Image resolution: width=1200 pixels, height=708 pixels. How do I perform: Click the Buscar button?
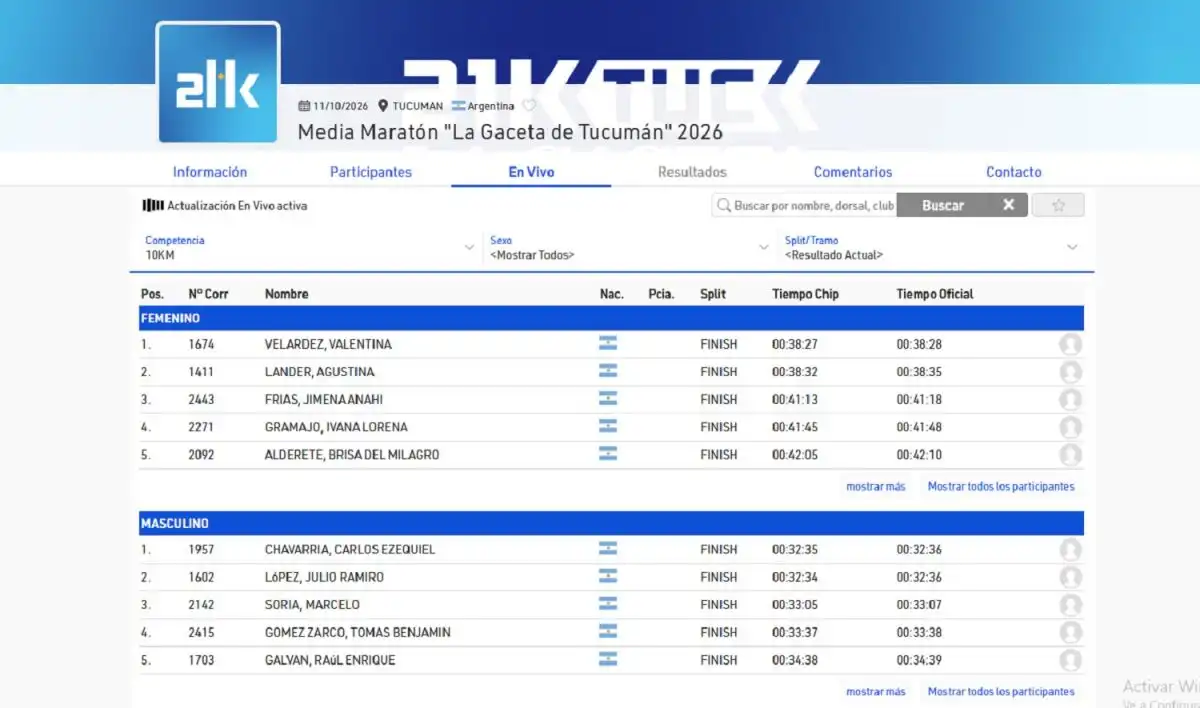(x=943, y=205)
